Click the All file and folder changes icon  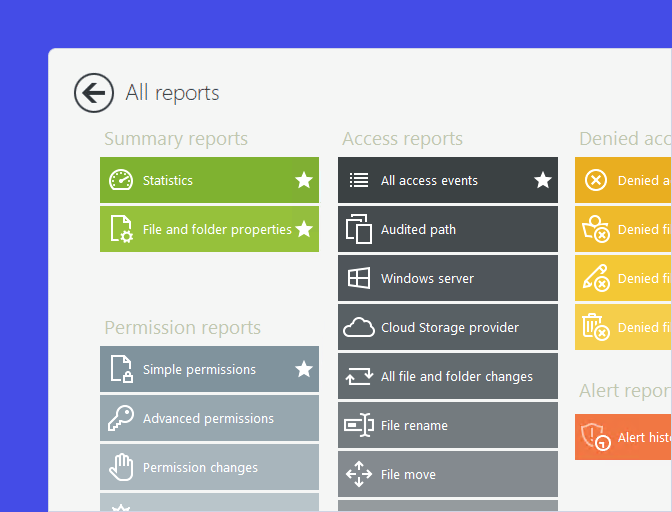[x=358, y=376]
